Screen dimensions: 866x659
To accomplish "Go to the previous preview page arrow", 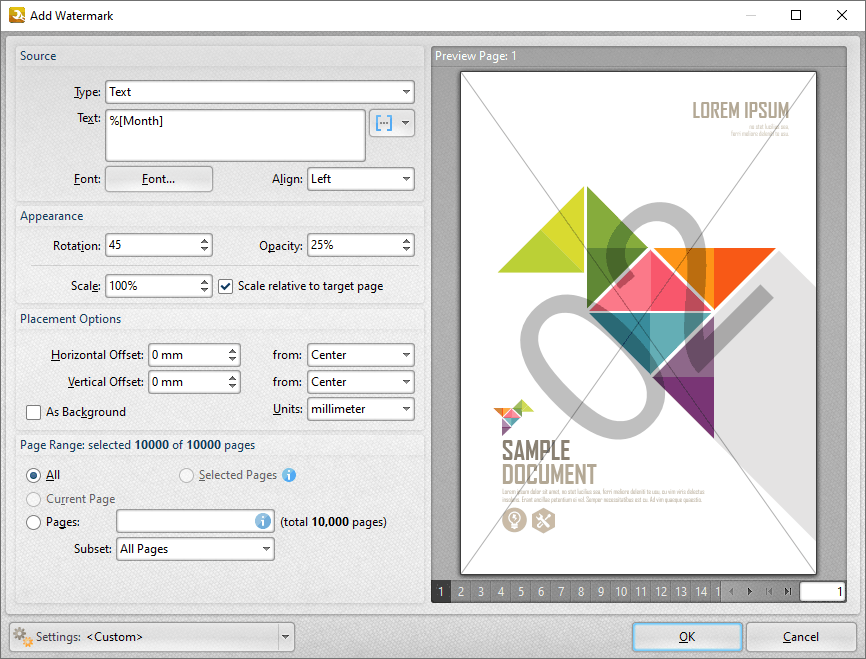I will pyautogui.click(x=732, y=591).
